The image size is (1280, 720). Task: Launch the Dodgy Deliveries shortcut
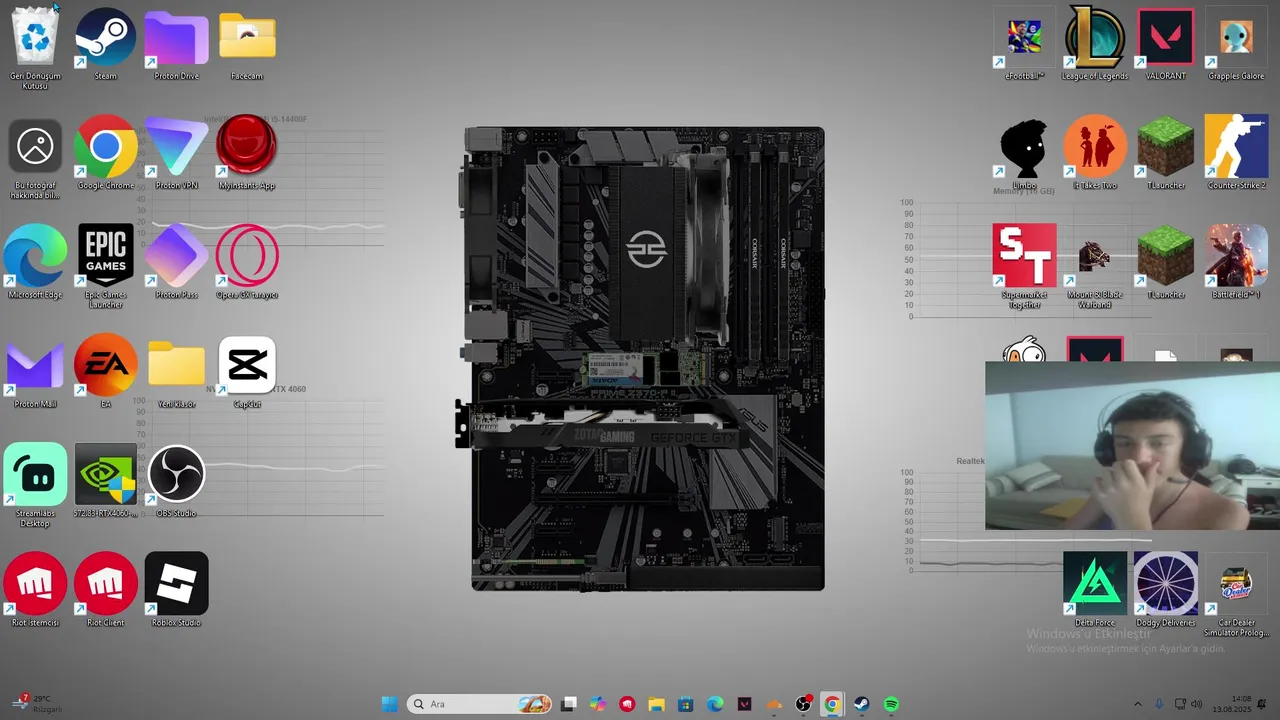pos(1166,590)
